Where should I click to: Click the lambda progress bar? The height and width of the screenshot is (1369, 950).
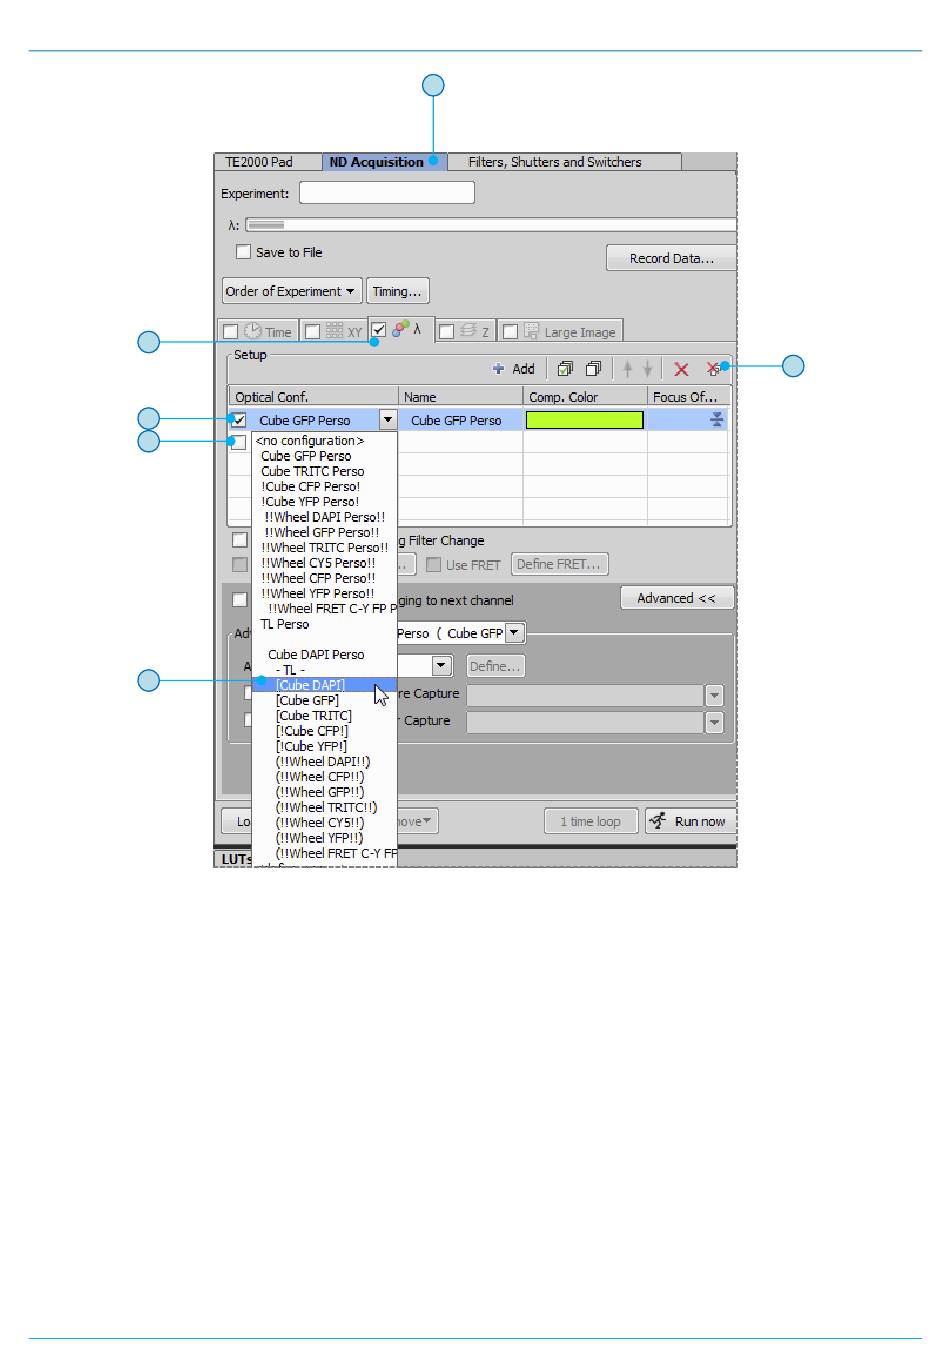491,225
